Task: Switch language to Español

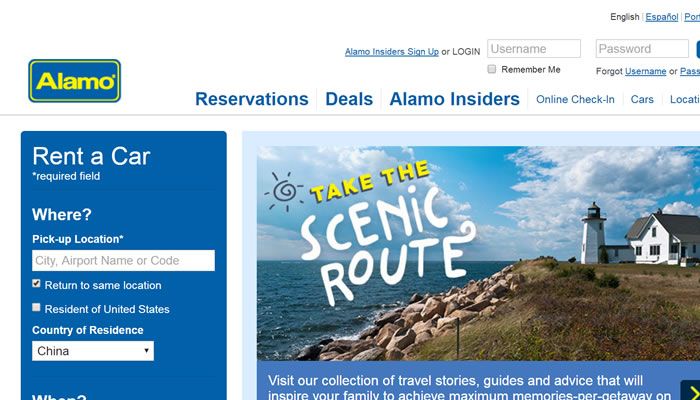Action: (x=662, y=17)
